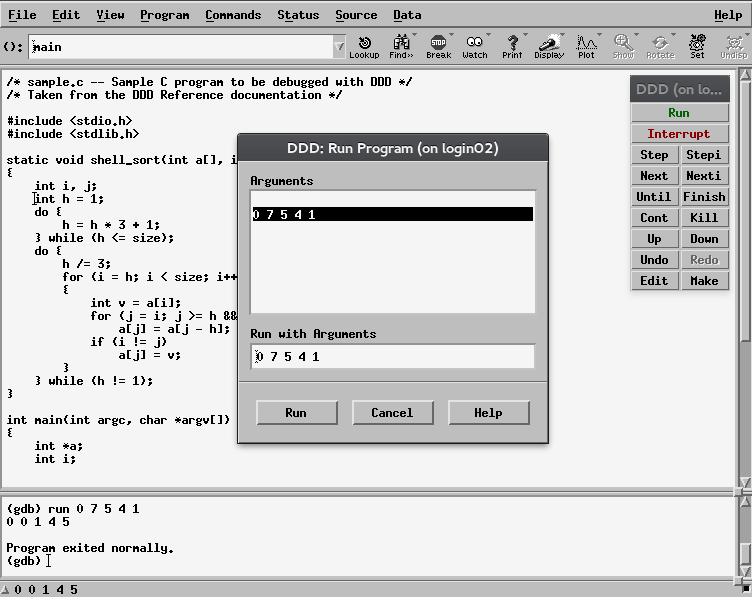Open the Source menu
Viewport: 752px width, 597px height.
pos(356,15)
